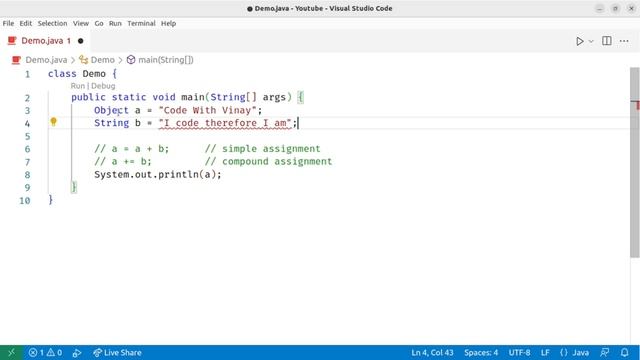Click the System.out.println(a) statement
This screenshot has height=360, width=640.
(158, 175)
